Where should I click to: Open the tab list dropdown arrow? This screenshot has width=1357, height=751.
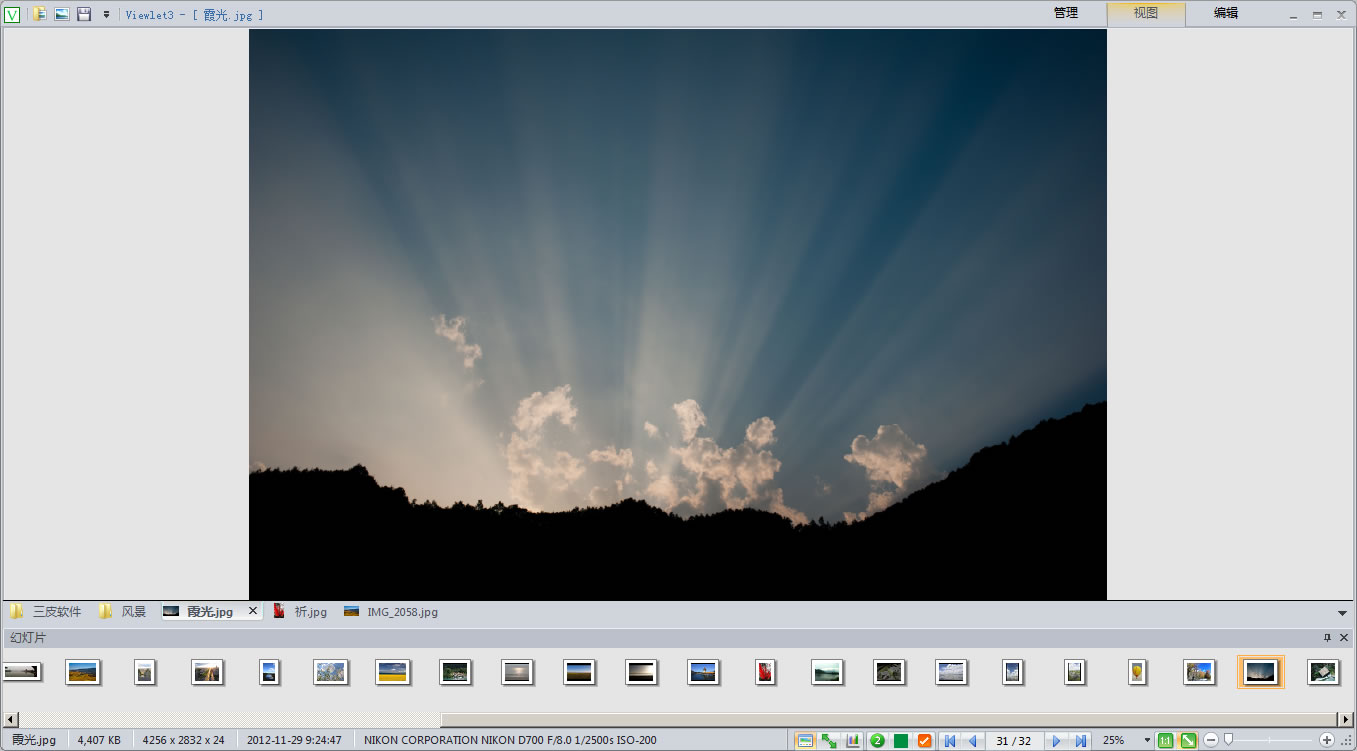coord(1342,613)
